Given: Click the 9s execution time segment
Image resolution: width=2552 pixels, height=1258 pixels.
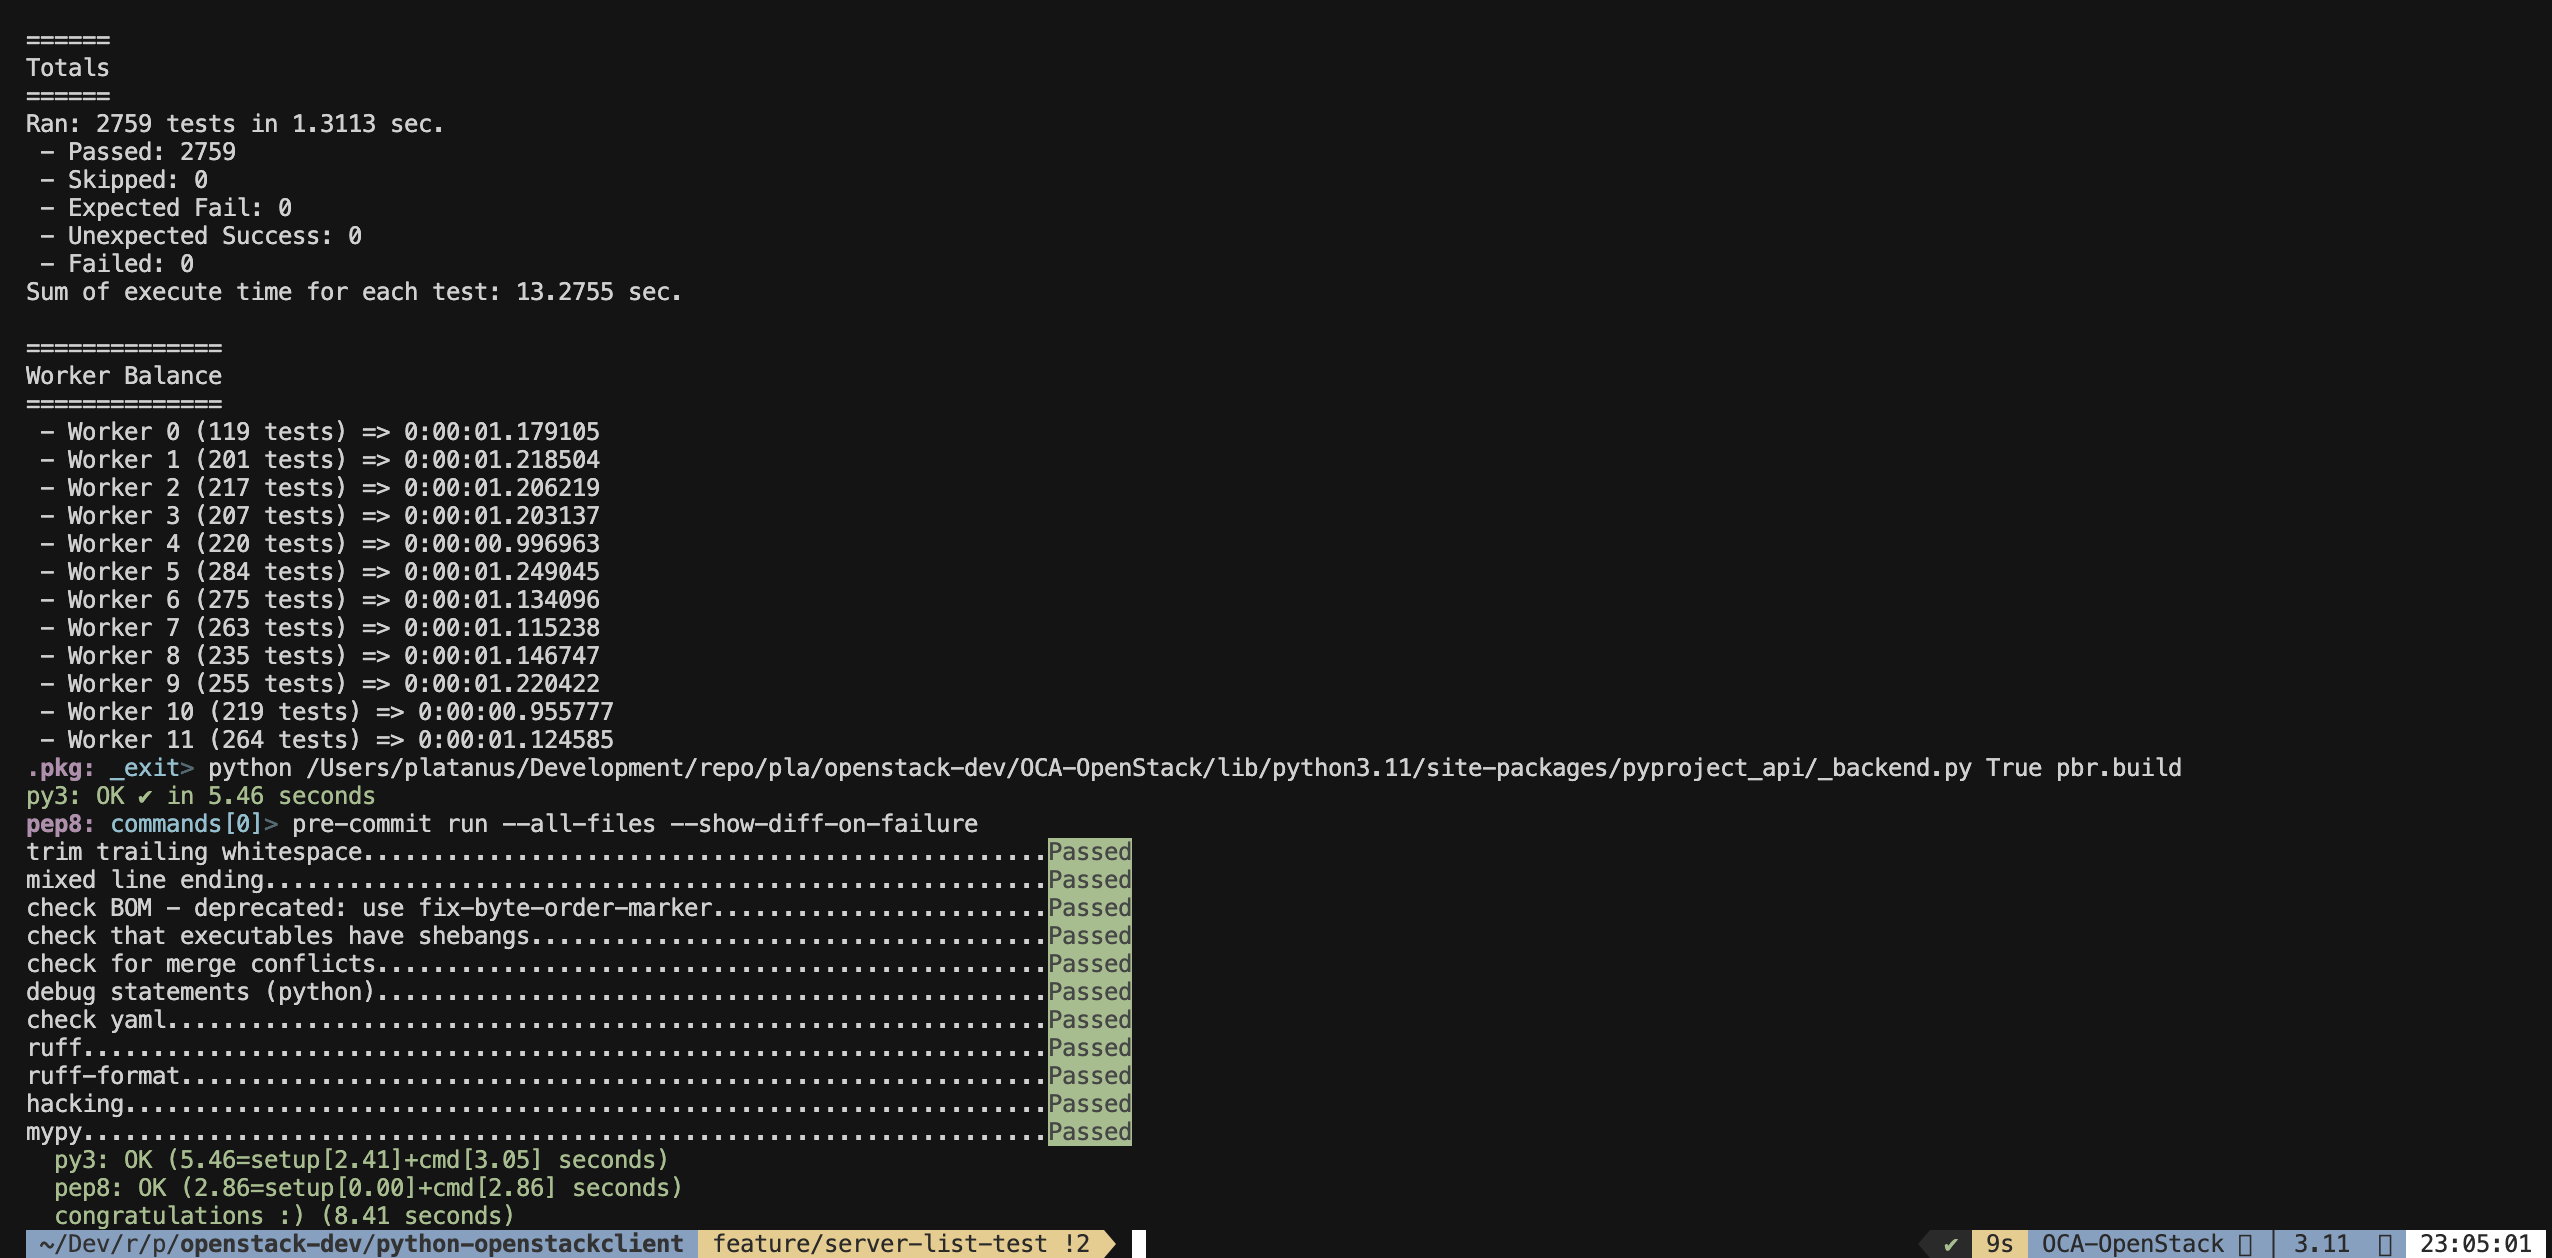Looking at the screenshot, I should (x=1999, y=1244).
